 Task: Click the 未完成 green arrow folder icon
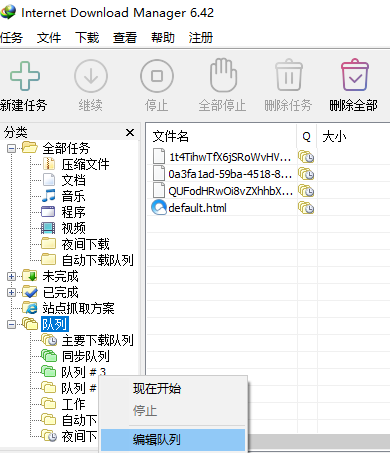point(30,276)
